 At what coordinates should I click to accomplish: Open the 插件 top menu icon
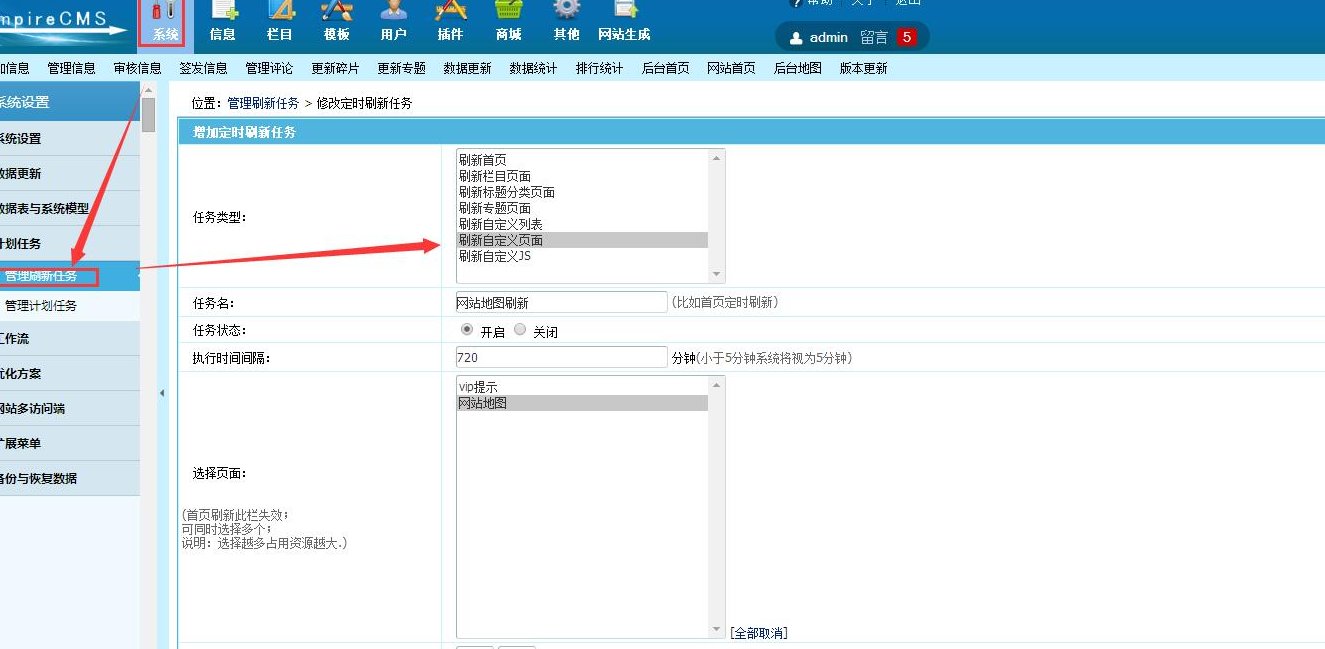coord(451,22)
